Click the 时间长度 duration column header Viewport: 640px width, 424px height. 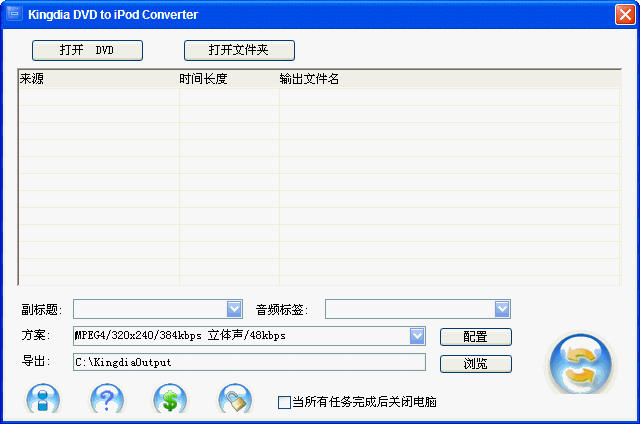(228, 79)
